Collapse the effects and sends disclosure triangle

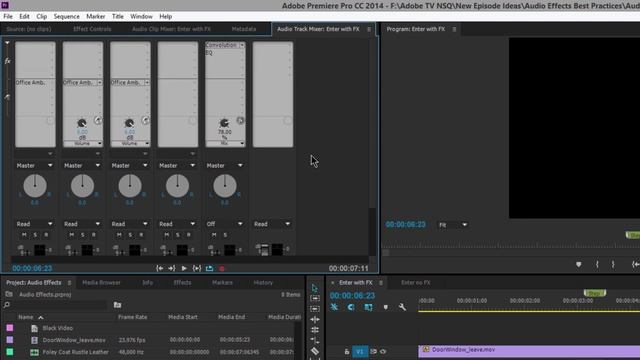(x=7, y=42)
